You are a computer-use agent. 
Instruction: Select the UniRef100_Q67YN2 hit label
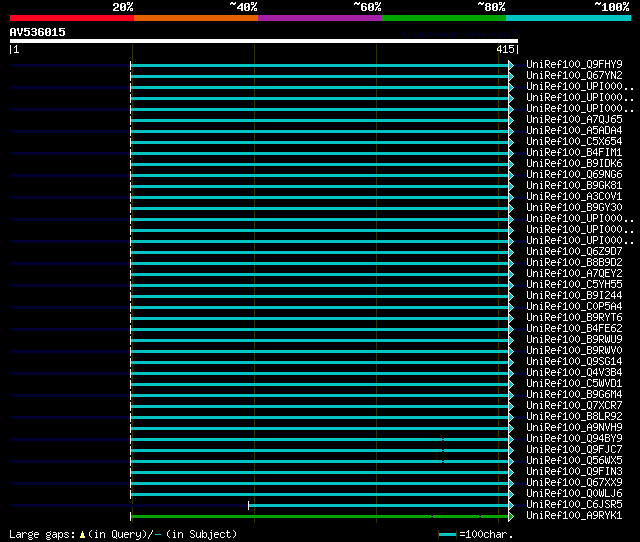click(x=574, y=76)
